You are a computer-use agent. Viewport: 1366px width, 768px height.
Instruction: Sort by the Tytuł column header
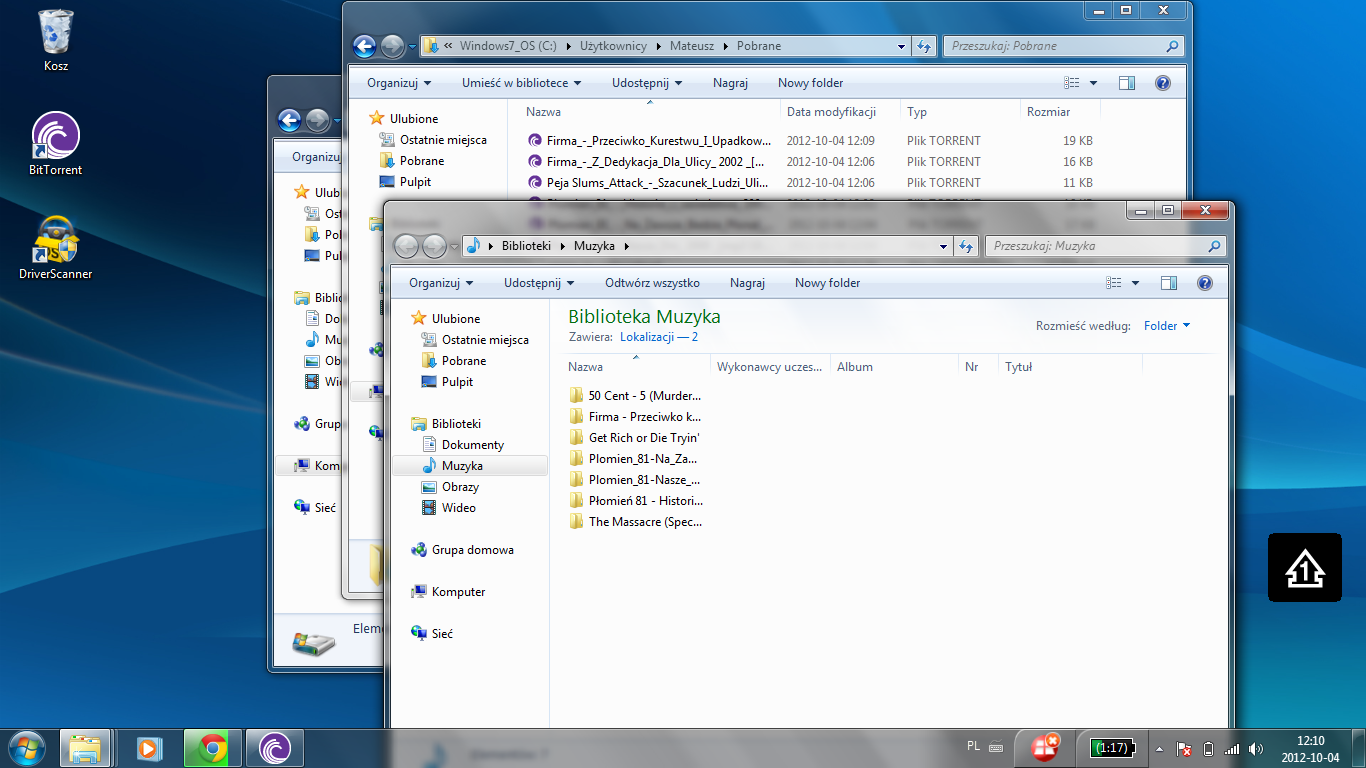(1070, 367)
